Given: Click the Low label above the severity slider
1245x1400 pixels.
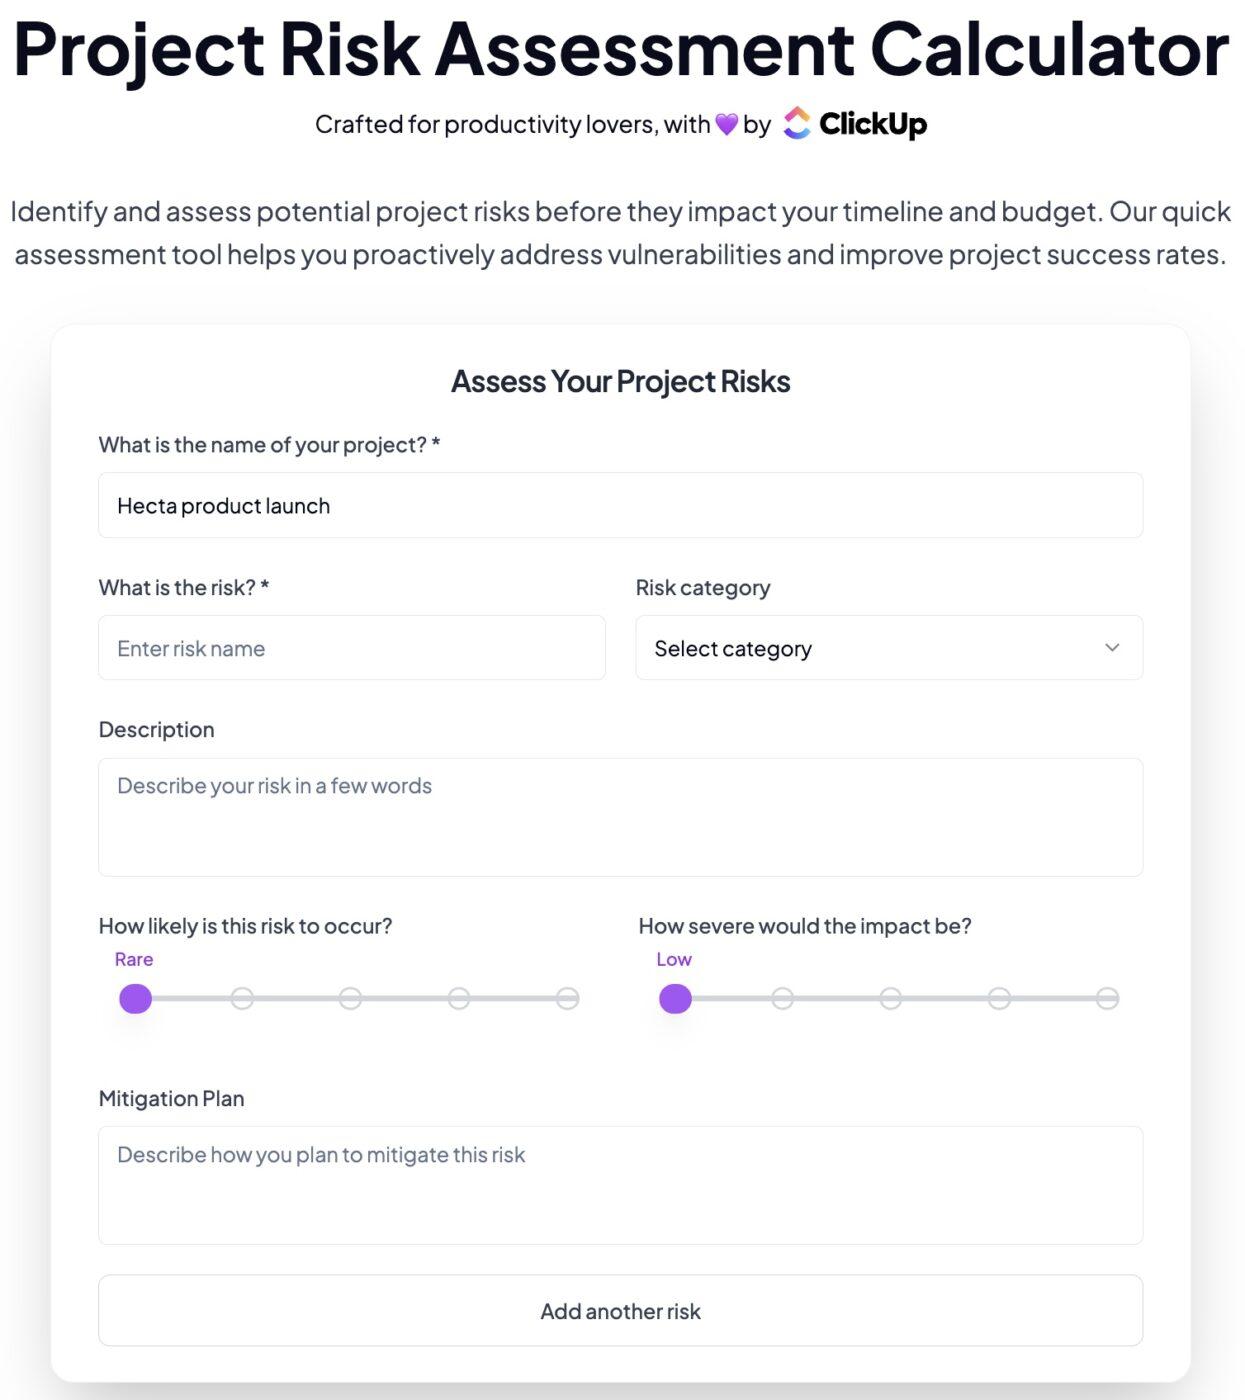Looking at the screenshot, I should [673, 959].
